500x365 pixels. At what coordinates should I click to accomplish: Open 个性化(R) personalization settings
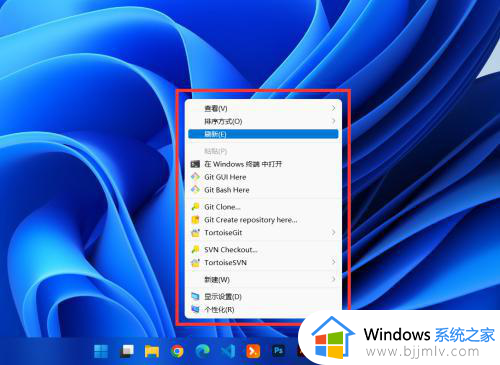[263, 309]
